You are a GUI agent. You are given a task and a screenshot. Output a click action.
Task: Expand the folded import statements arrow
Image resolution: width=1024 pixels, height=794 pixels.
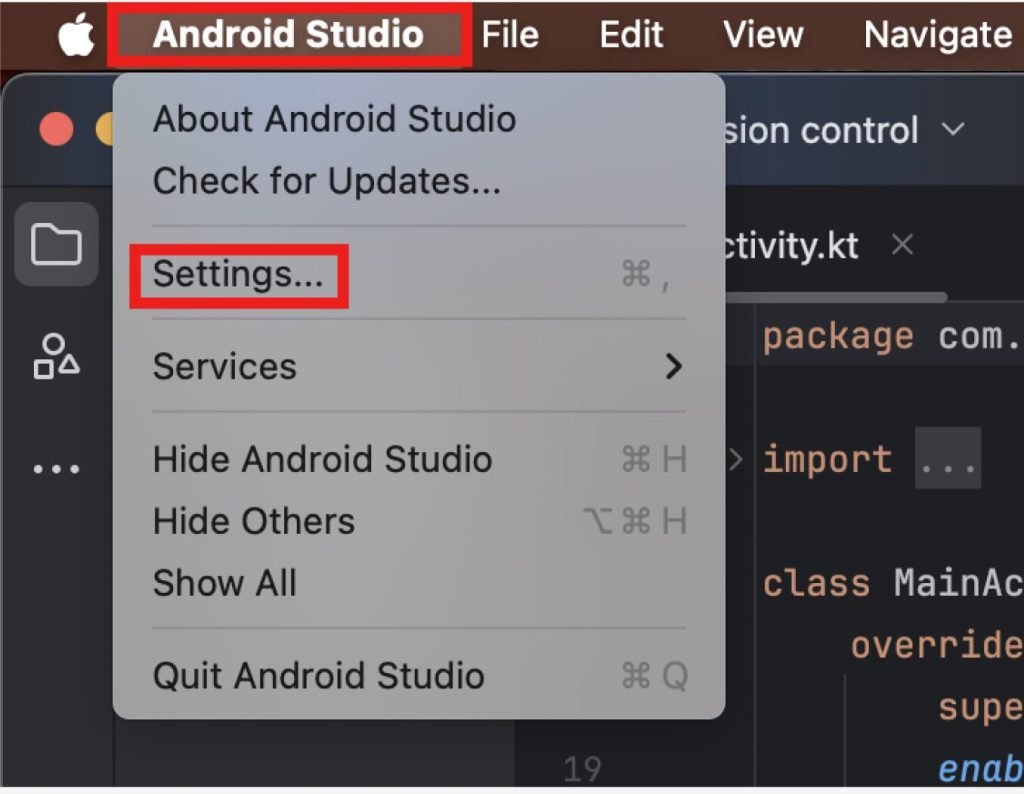click(x=736, y=460)
